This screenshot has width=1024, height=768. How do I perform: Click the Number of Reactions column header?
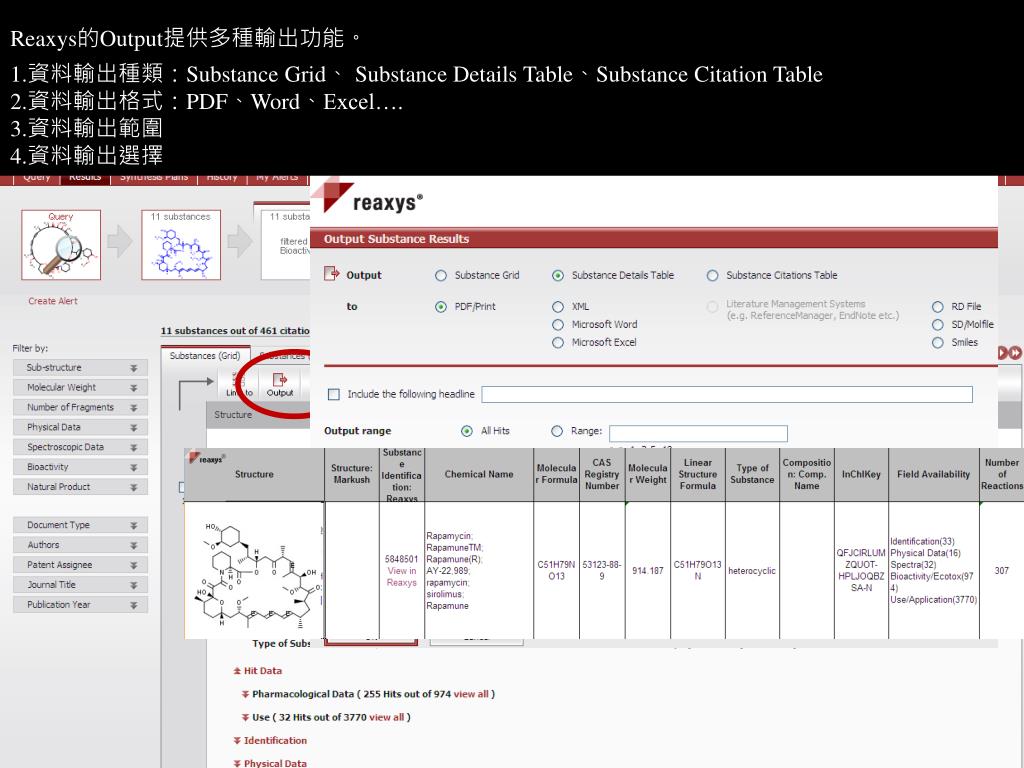tap(1002, 474)
